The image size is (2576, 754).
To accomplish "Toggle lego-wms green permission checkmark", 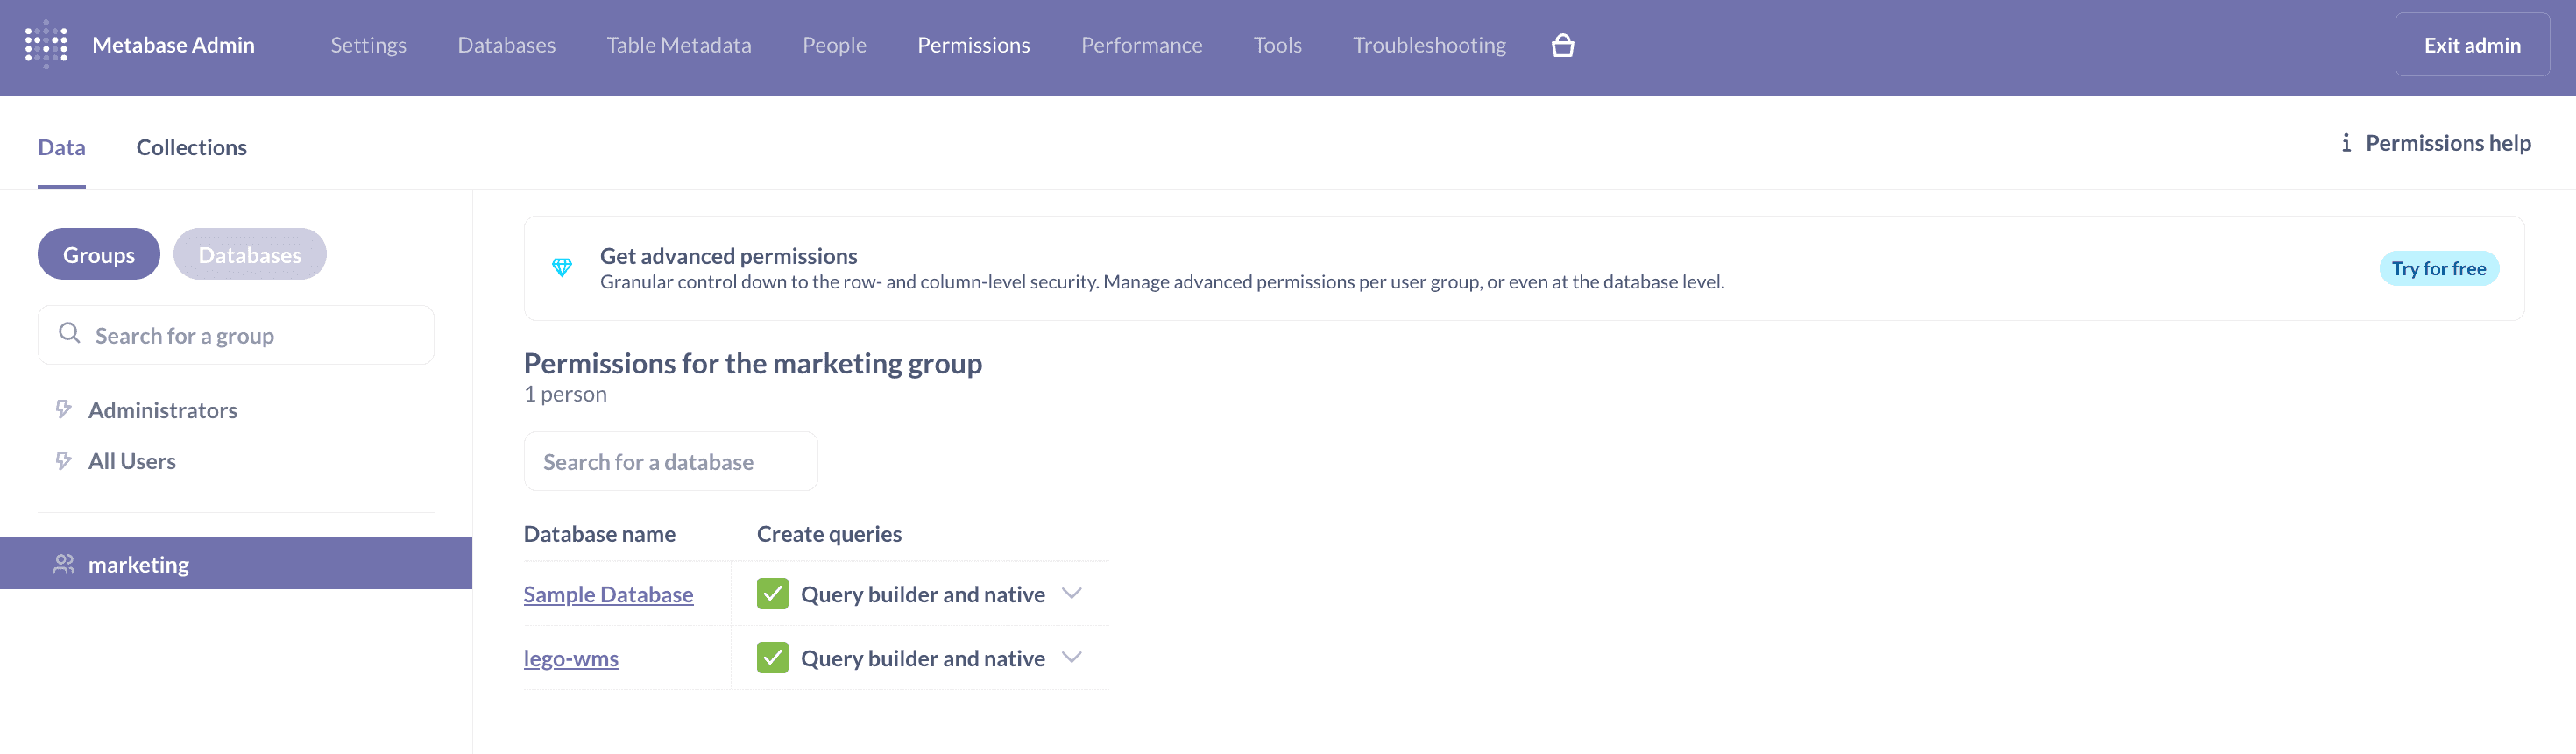I will (x=772, y=658).
